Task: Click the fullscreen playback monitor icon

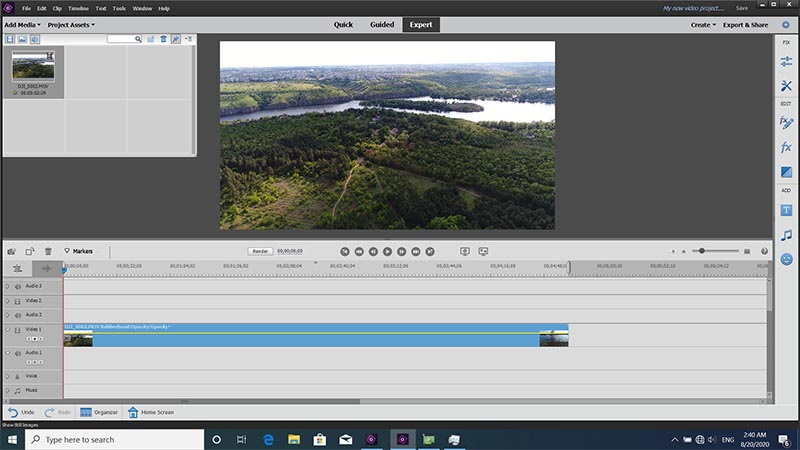Action: click(x=483, y=251)
